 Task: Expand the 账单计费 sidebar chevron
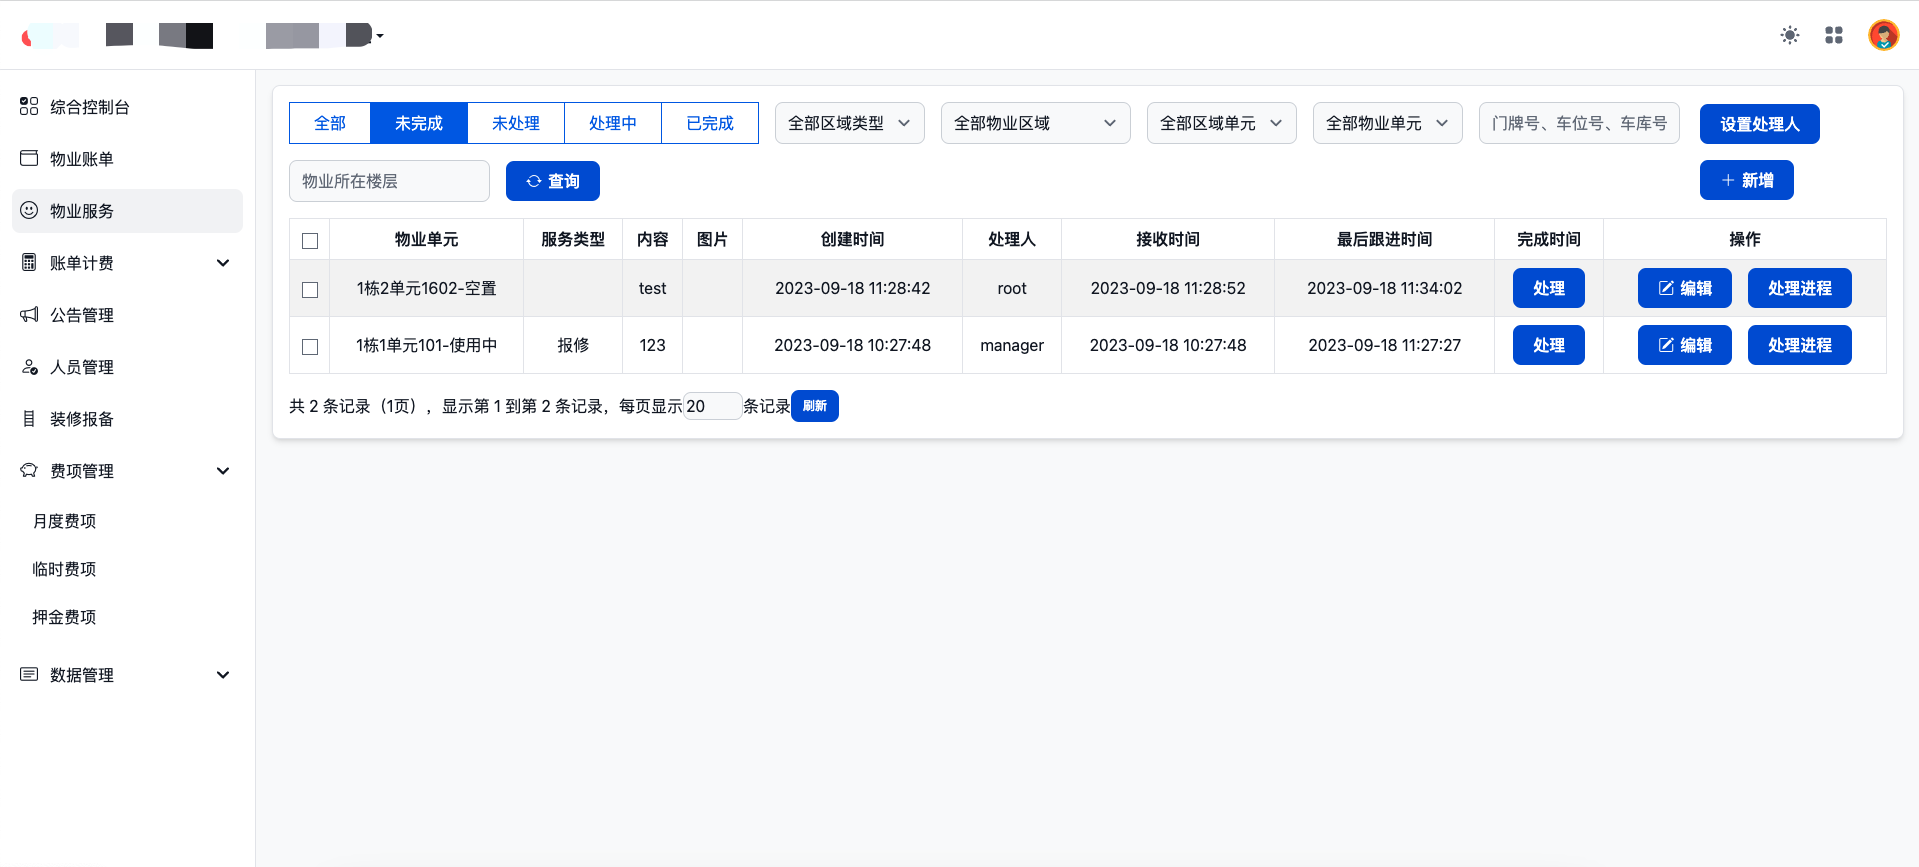[x=223, y=263]
